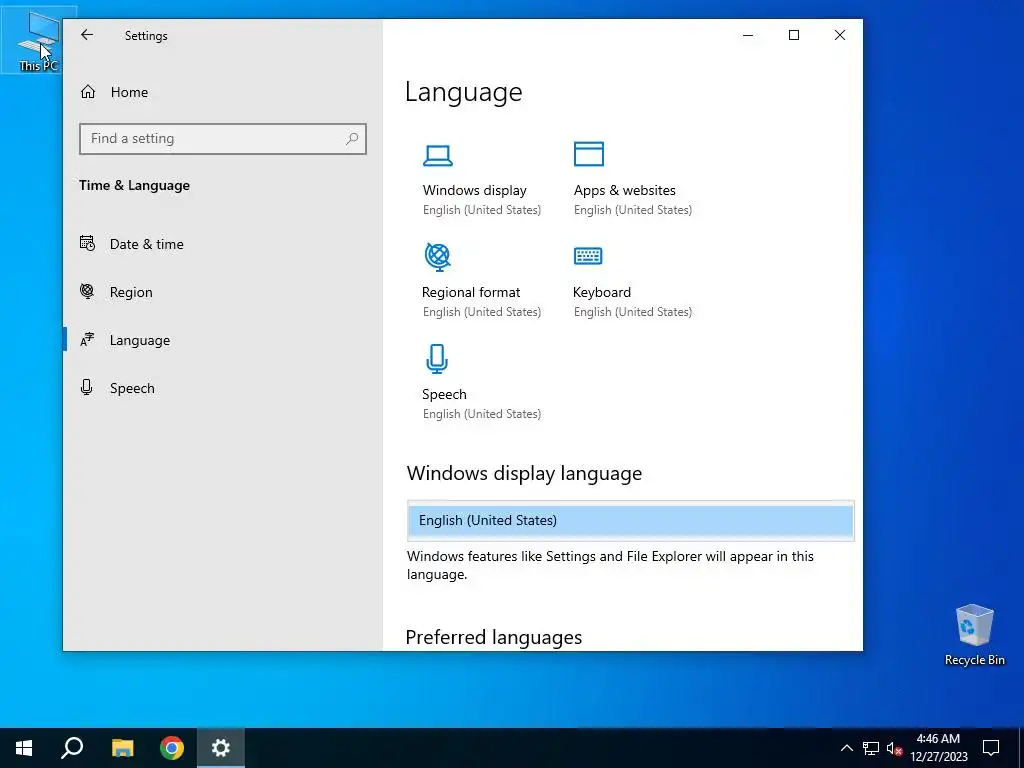Open the Speech tile label in Language page
Image resolution: width=1024 pixels, height=768 pixels.
(x=444, y=394)
